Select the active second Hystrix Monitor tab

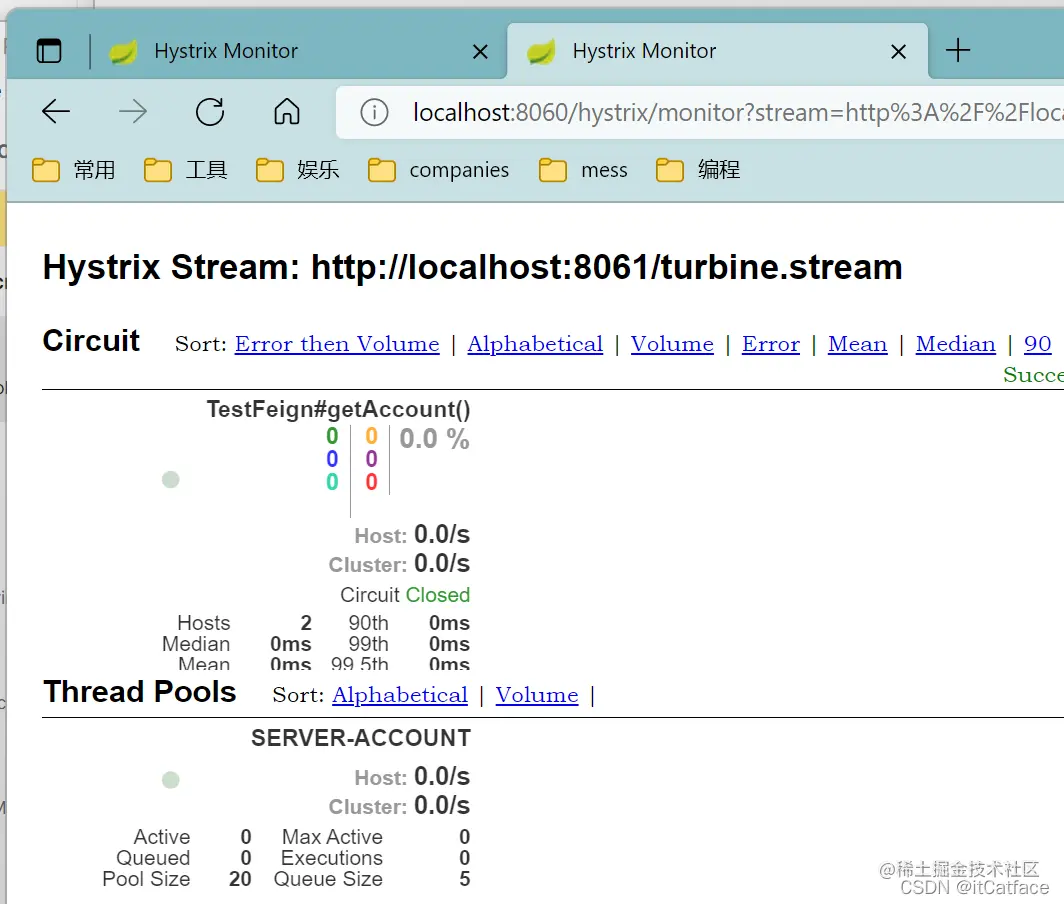(x=717, y=51)
